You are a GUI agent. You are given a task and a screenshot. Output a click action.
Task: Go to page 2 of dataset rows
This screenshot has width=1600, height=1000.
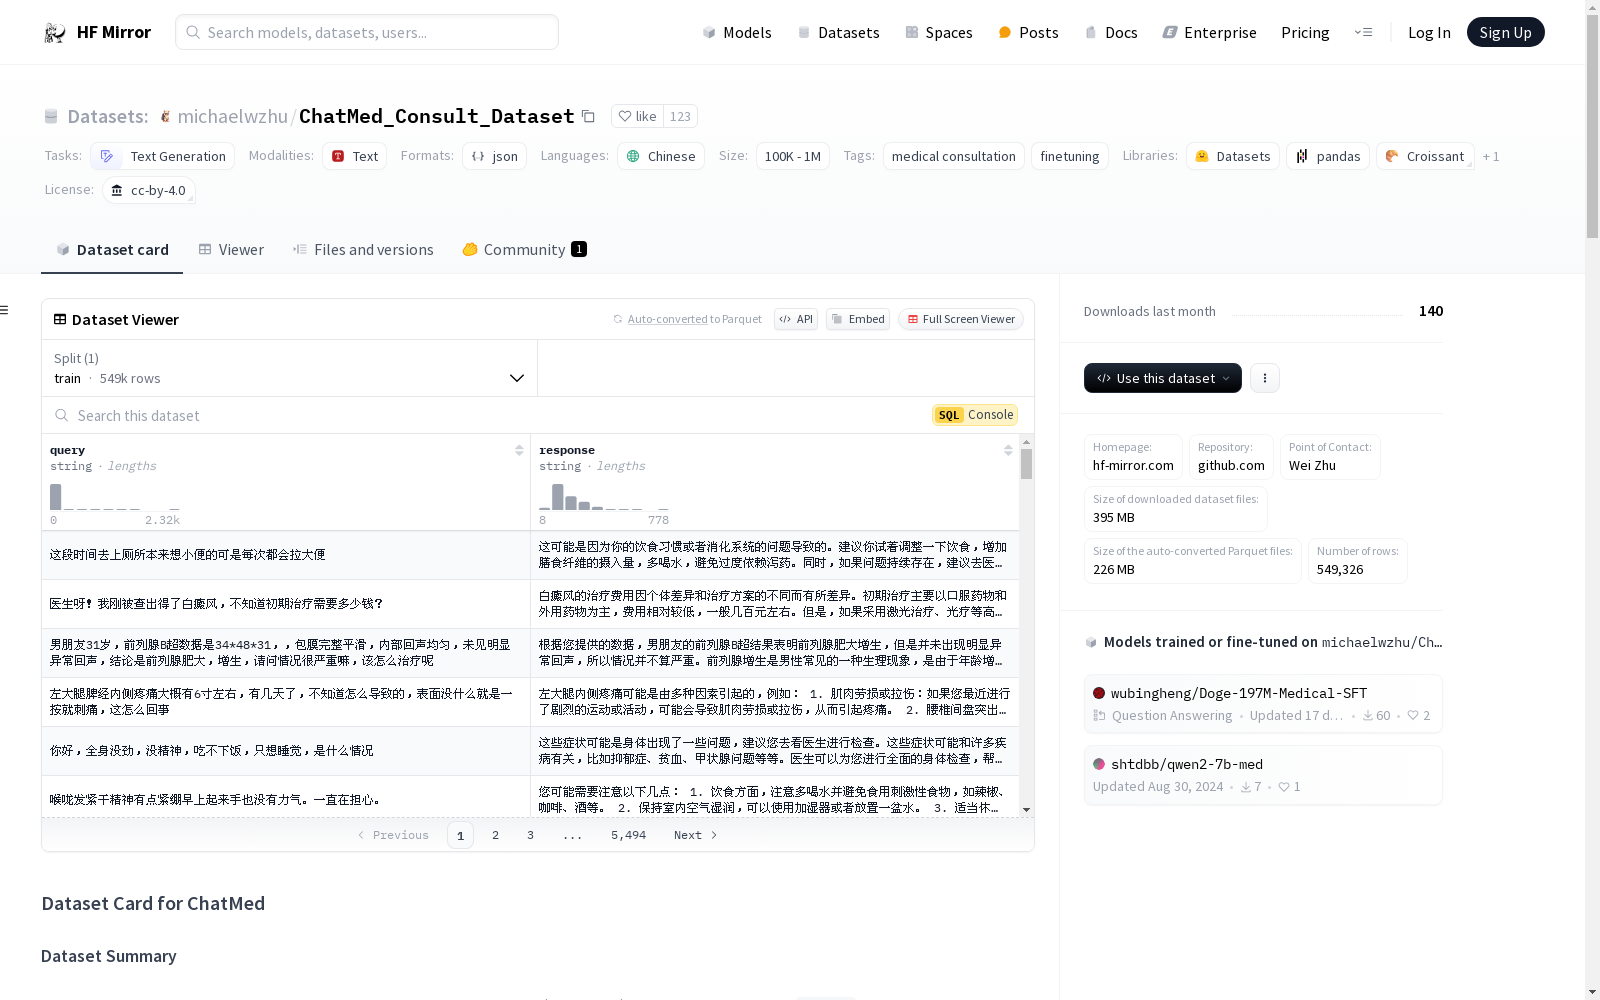click(495, 835)
